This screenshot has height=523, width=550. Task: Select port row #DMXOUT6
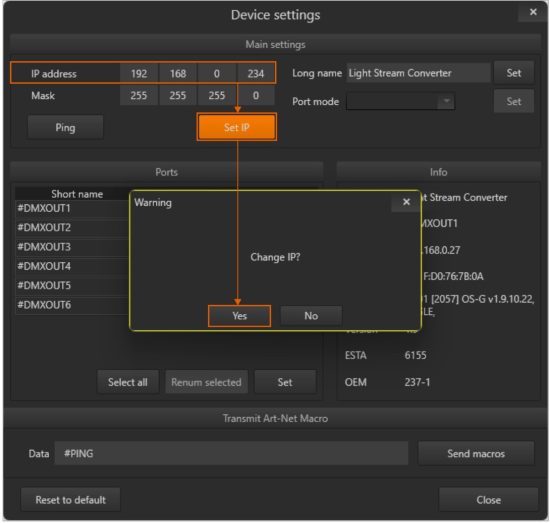73,305
